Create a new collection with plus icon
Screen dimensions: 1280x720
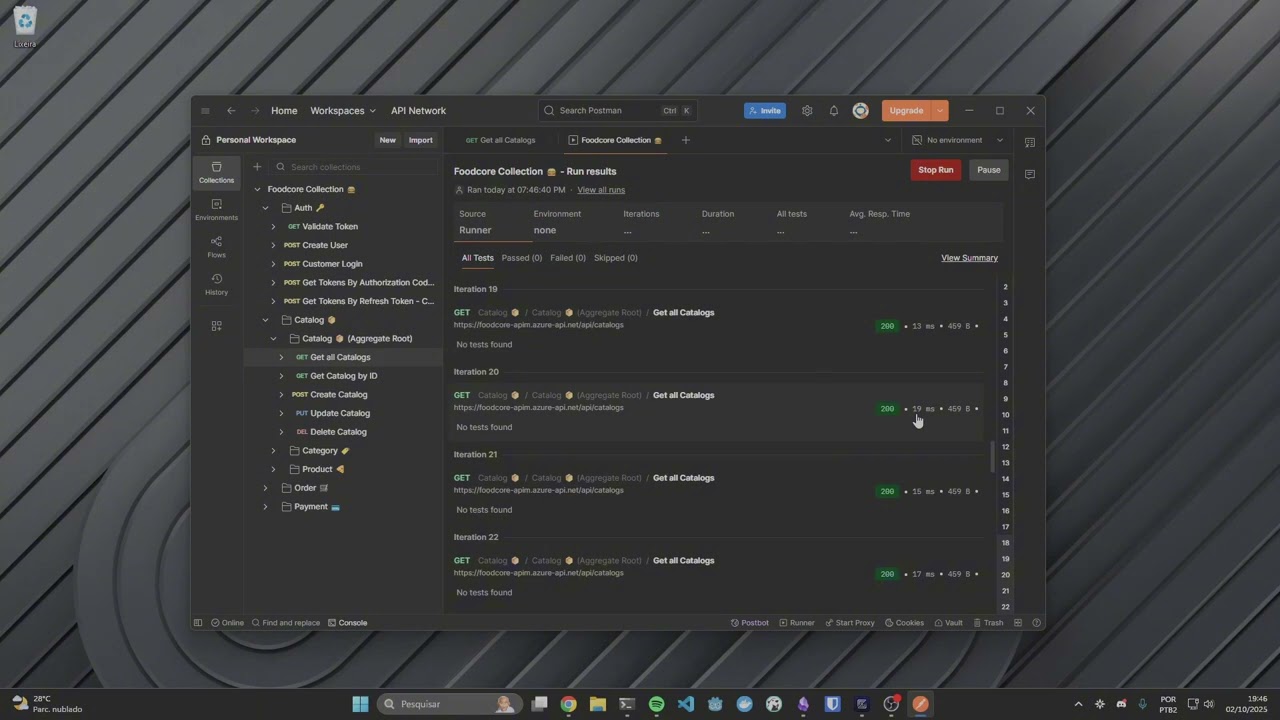(x=257, y=167)
